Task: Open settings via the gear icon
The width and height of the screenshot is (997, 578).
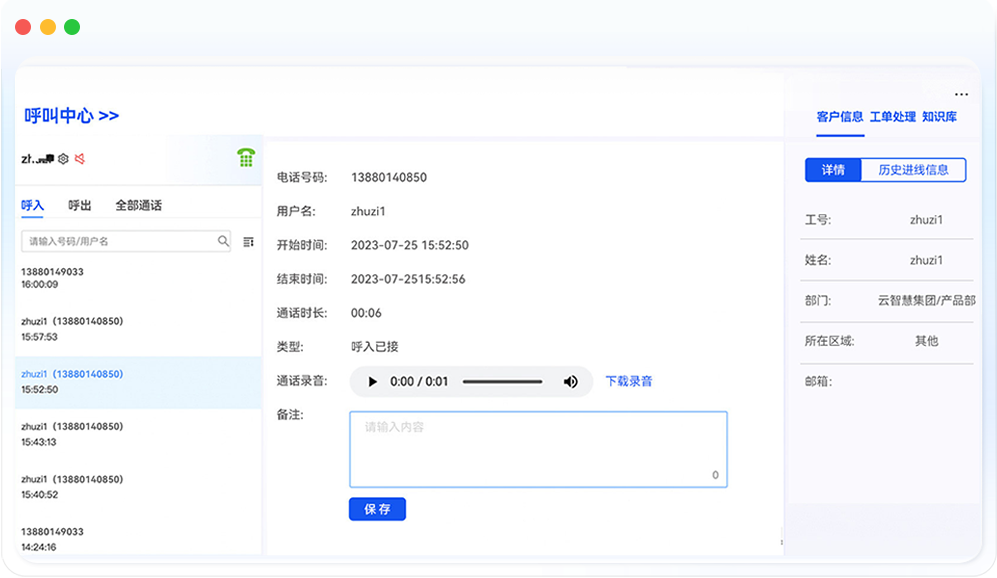Action: click(63, 158)
